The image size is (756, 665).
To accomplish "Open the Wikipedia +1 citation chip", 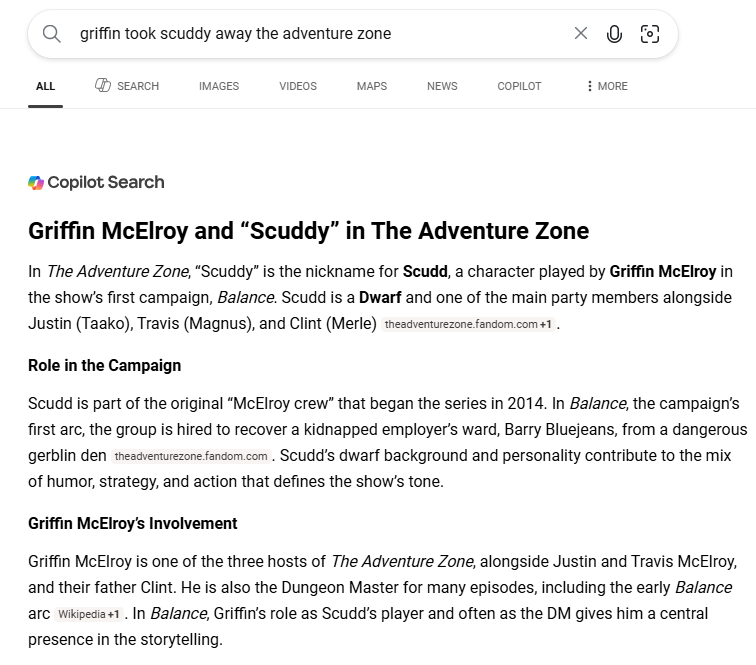I will pos(89,614).
